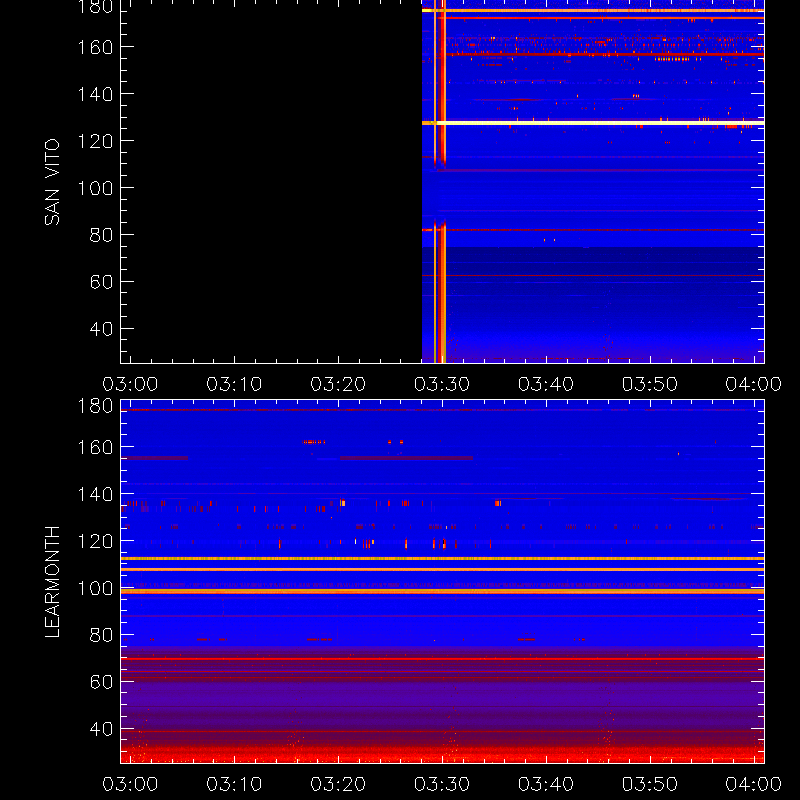This screenshot has height=800, width=800.
Task: Select the 60 tick label on SAN VITO plot
Action: point(101,282)
